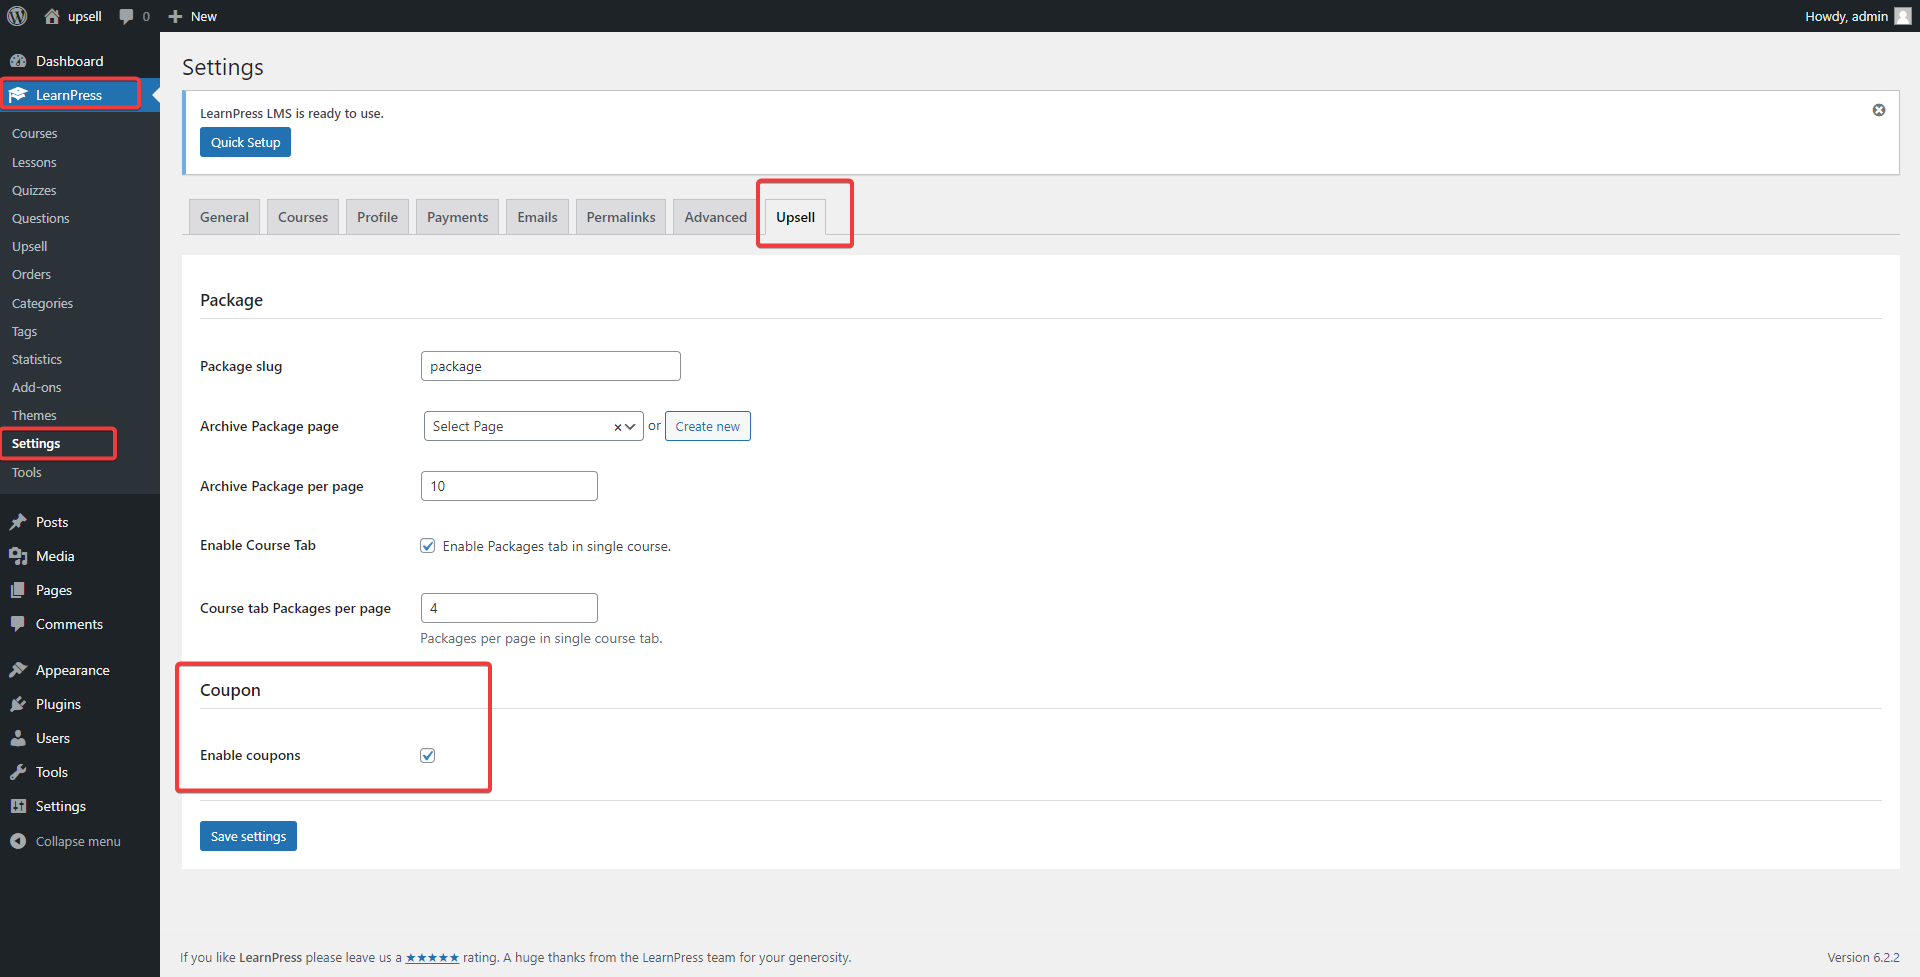1920x977 pixels.
Task: Select the Upsell settings tab
Action: click(x=795, y=217)
